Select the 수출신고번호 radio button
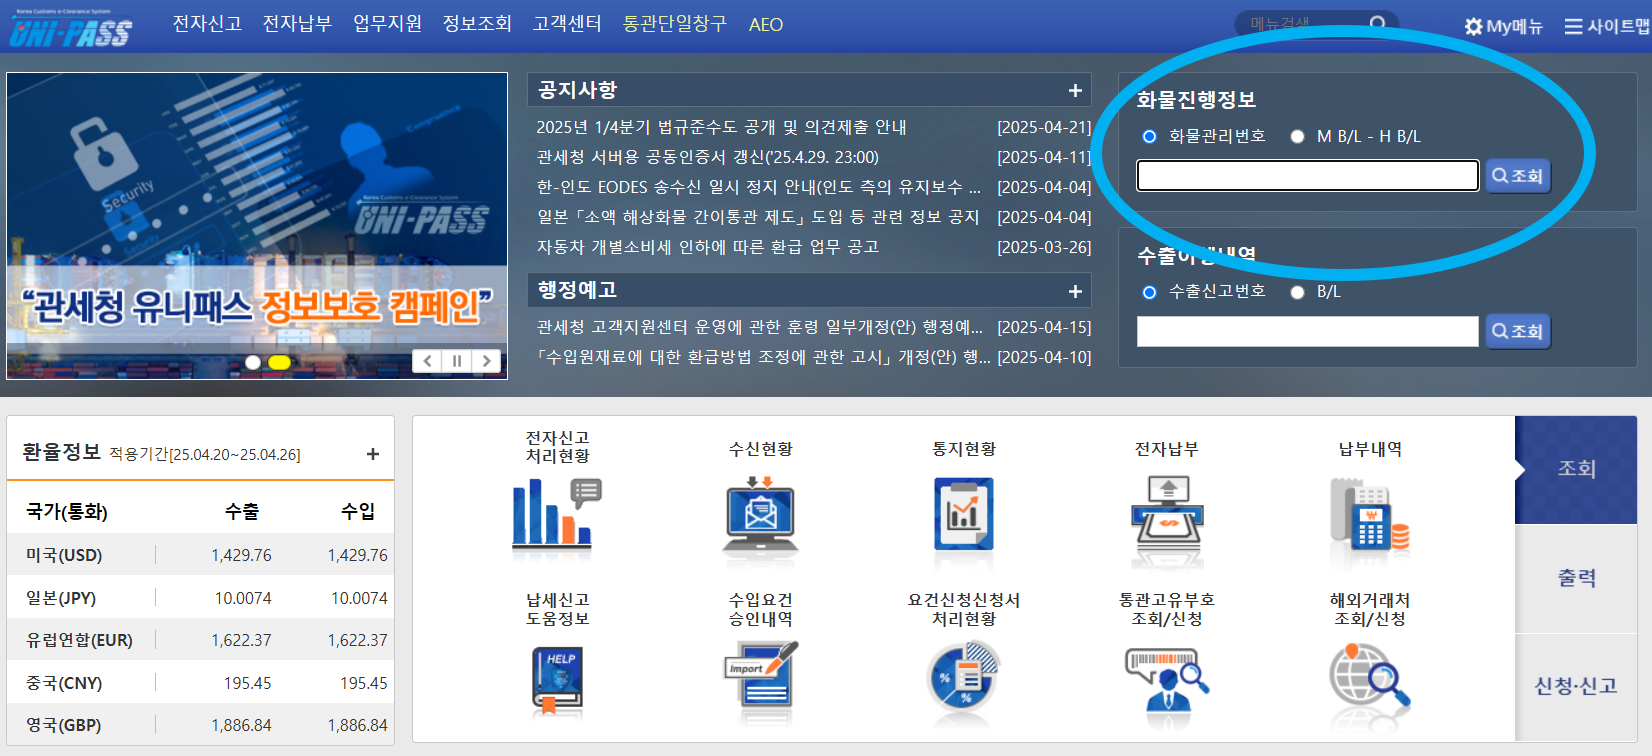This screenshot has height=756, width=1652. [x=1149, y=292]
